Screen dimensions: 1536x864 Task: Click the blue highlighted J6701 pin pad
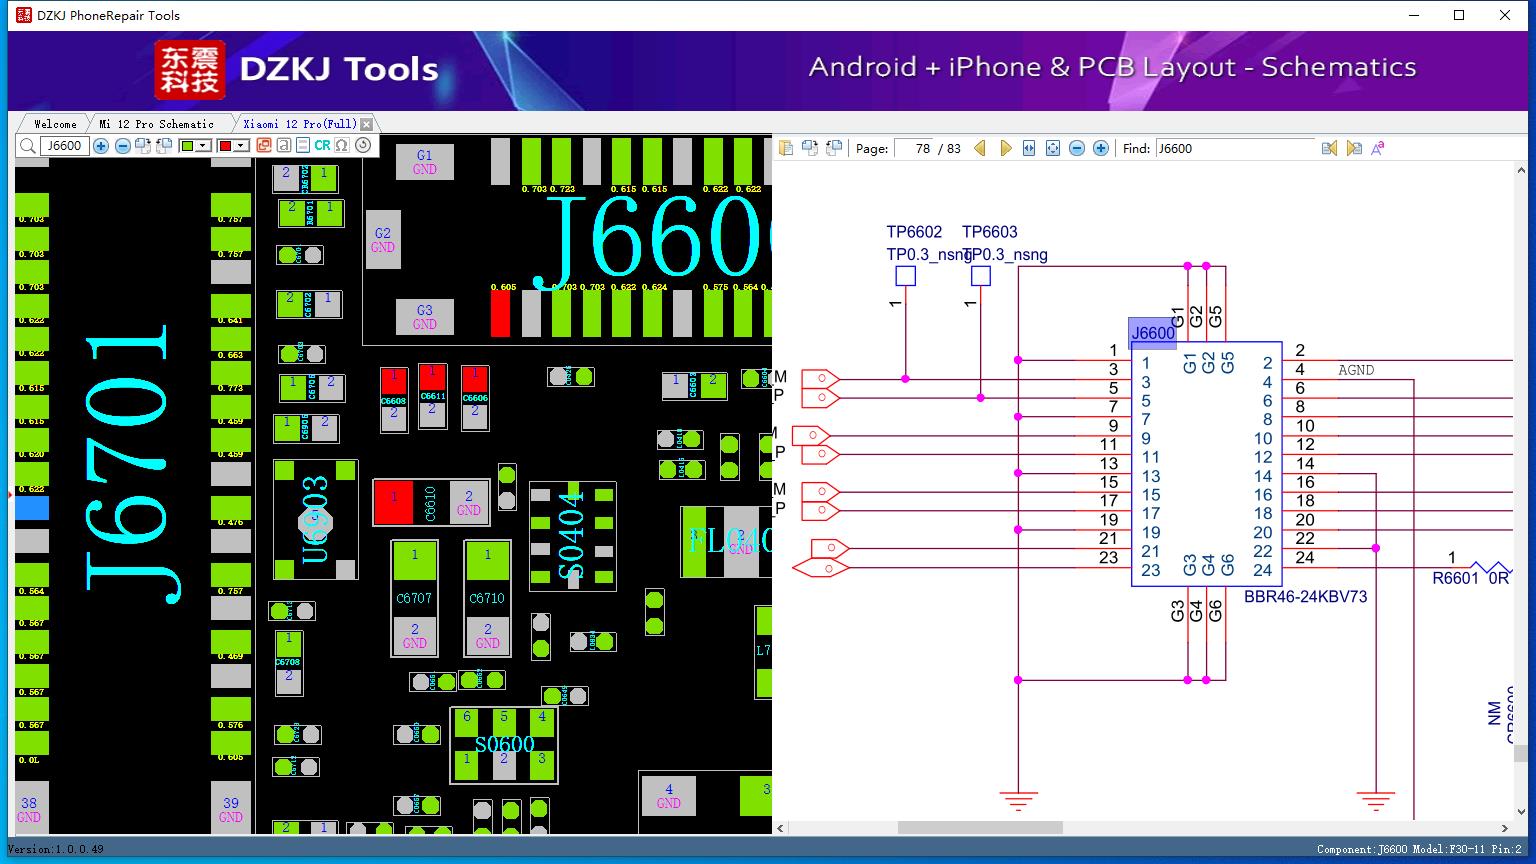(x=31, y=508)
